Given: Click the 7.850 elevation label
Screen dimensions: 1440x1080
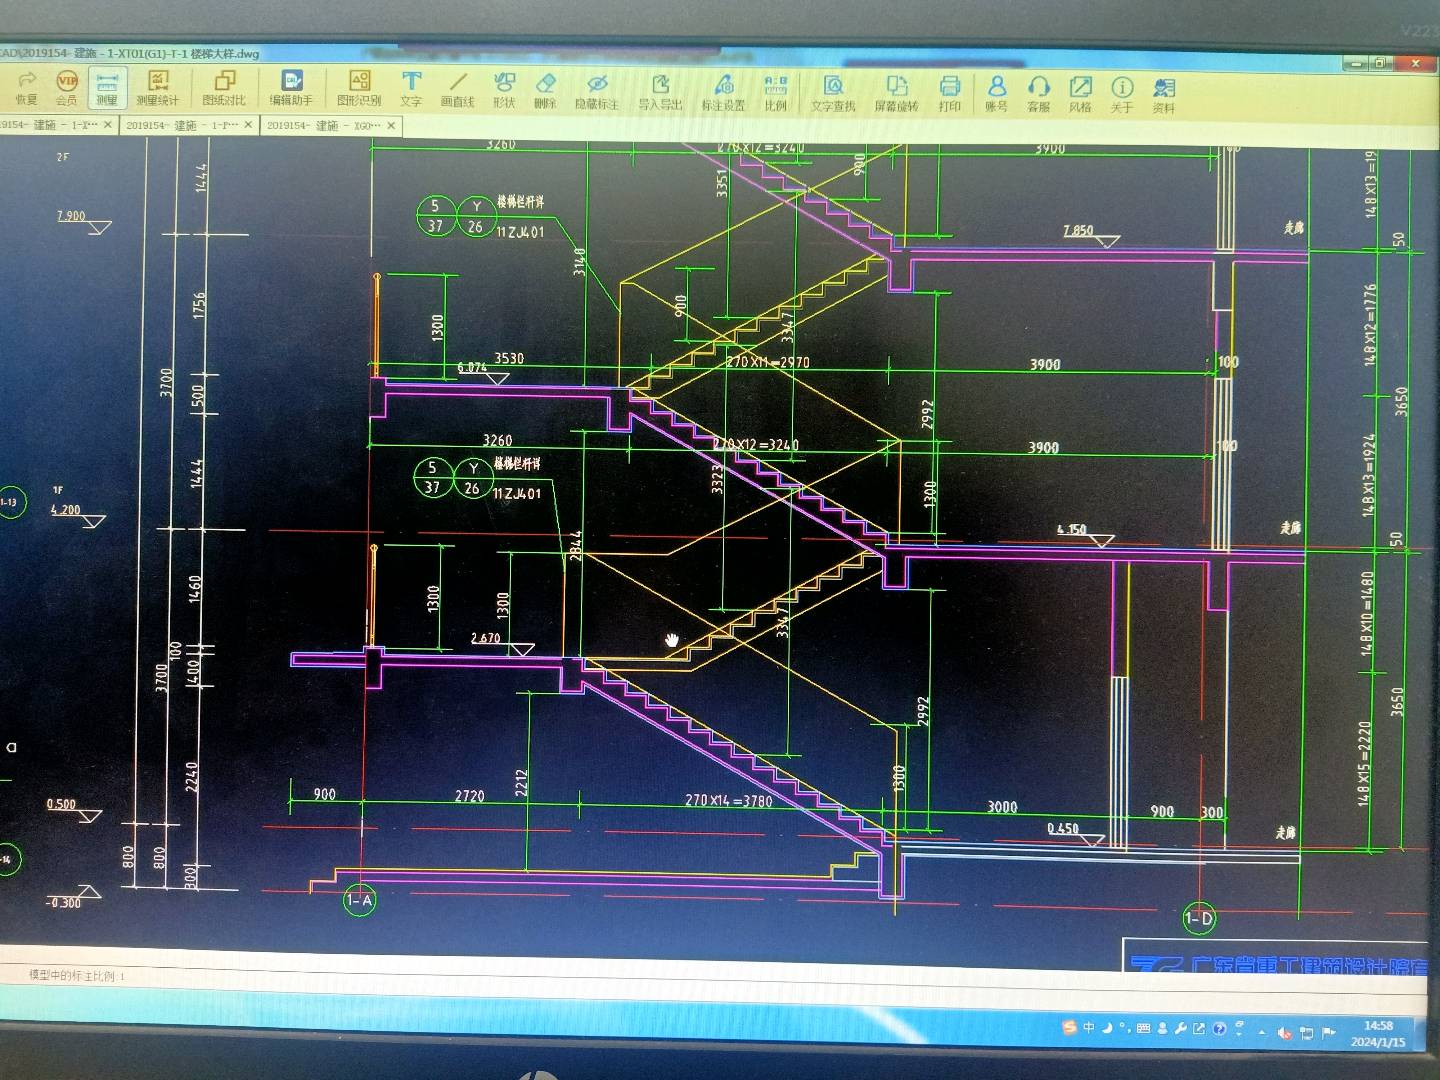Looking at the screenshot, I should coord(1078,231).
